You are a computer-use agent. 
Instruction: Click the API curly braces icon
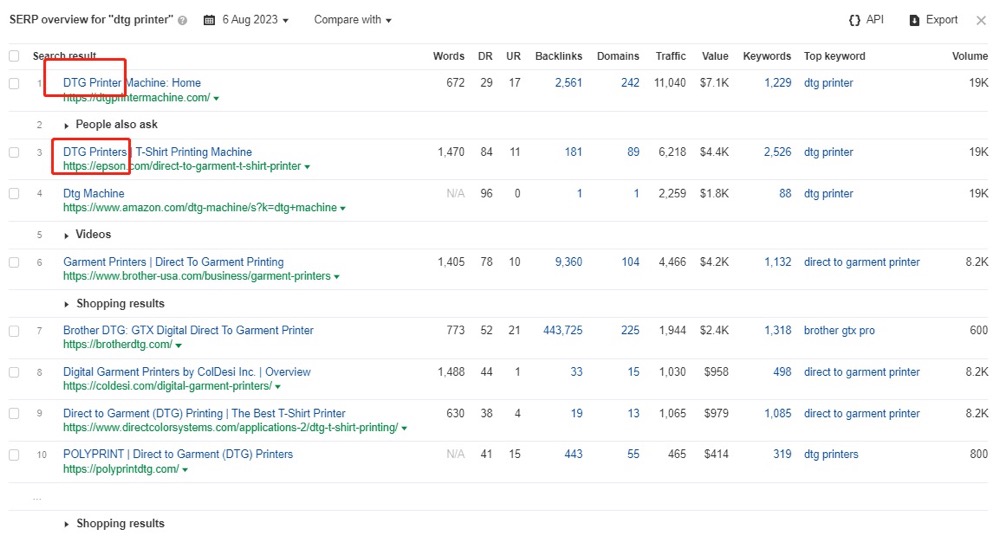(855, 20)
